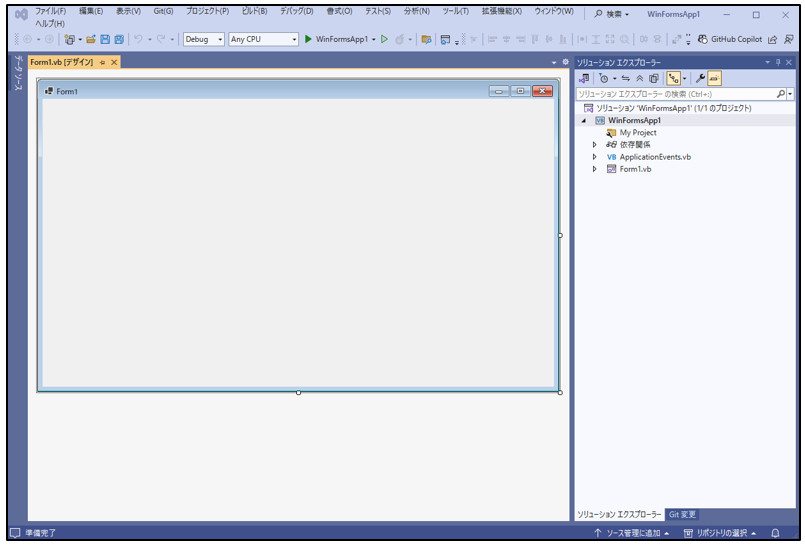Open the Debug configuration dropdown

pyautogui.click(x=204, y=40)
